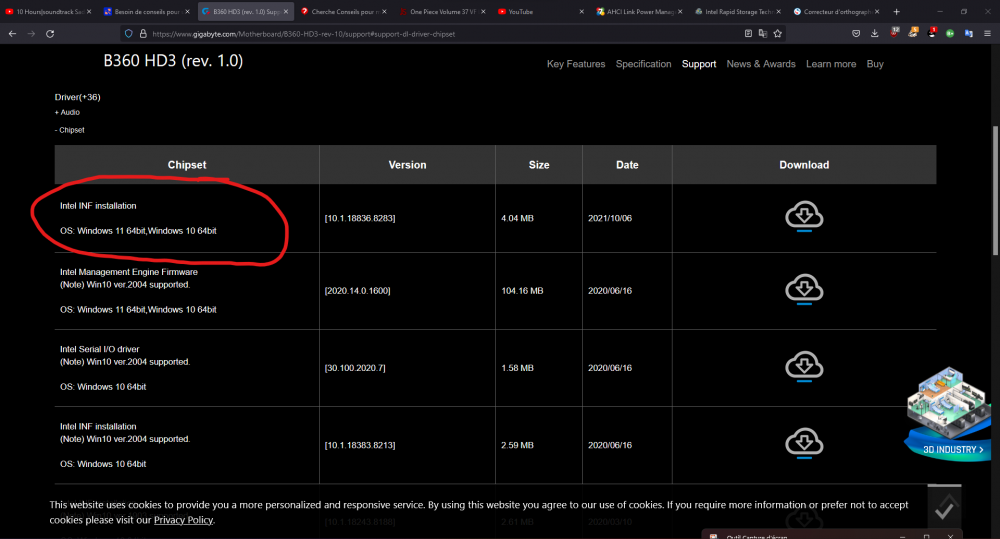Bookmark this page with the star
Viewport: 1000px width, 539px height.
[x=777, y=34]
